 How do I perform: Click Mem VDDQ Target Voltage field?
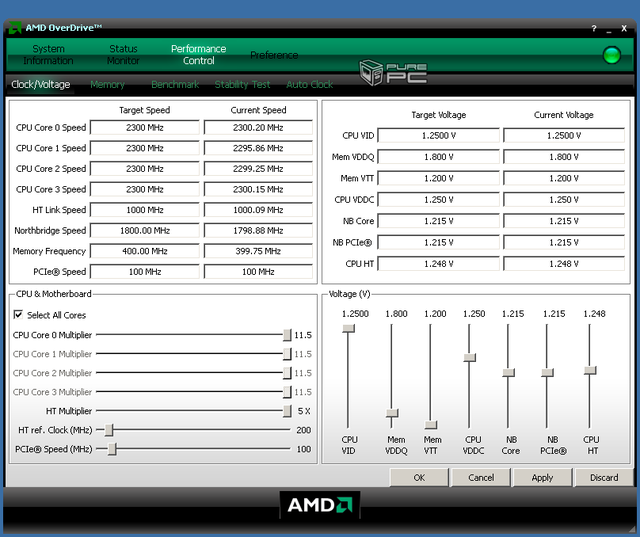pyautogui.click(x=438, y=157)
